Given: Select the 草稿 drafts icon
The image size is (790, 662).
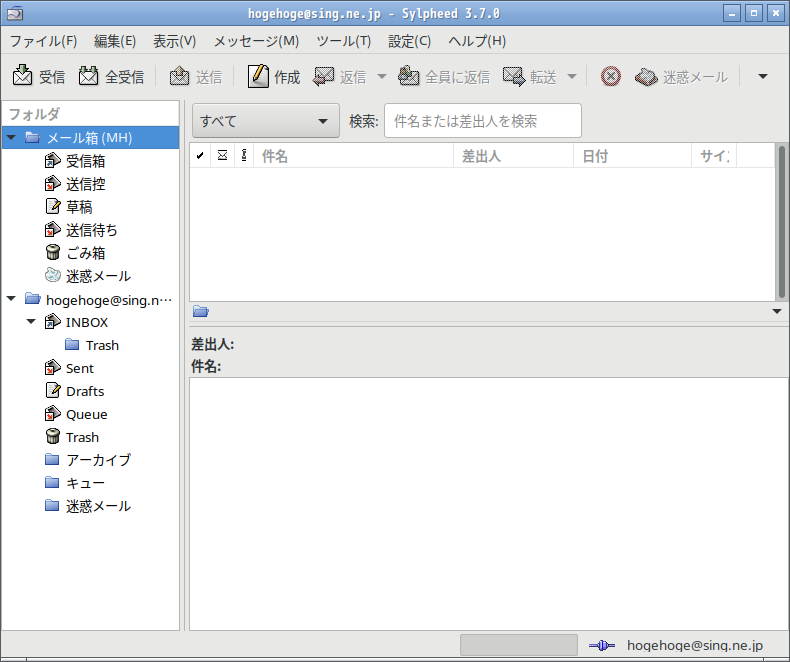Looking at the screenshot, I should point(52,207).
